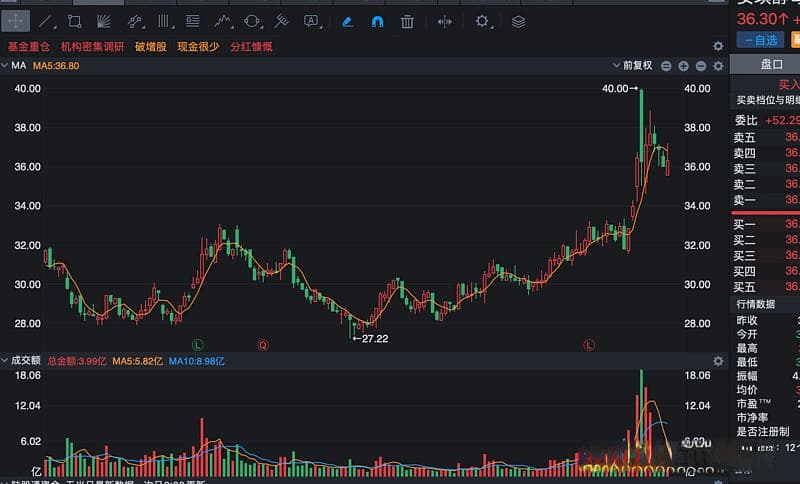This screenshot has height=484, width=800.
Task: Click the blue 自选 watchlist button
Action: pyautogui.click(x=760, y=40)
